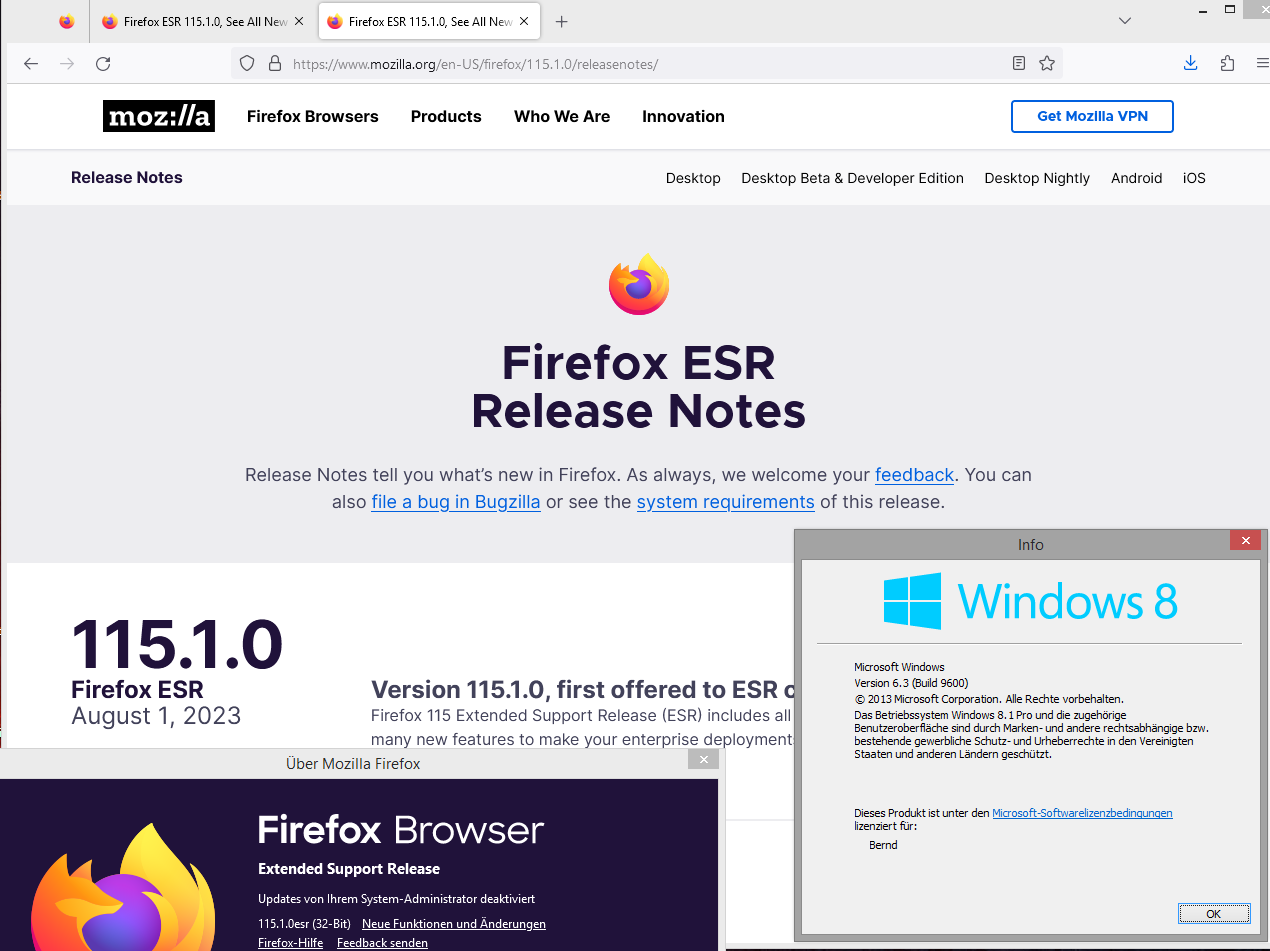Close the Über Mozilla Firefox dialog
The height and width of the screenshot is (951, 1270).
point(703,760)
